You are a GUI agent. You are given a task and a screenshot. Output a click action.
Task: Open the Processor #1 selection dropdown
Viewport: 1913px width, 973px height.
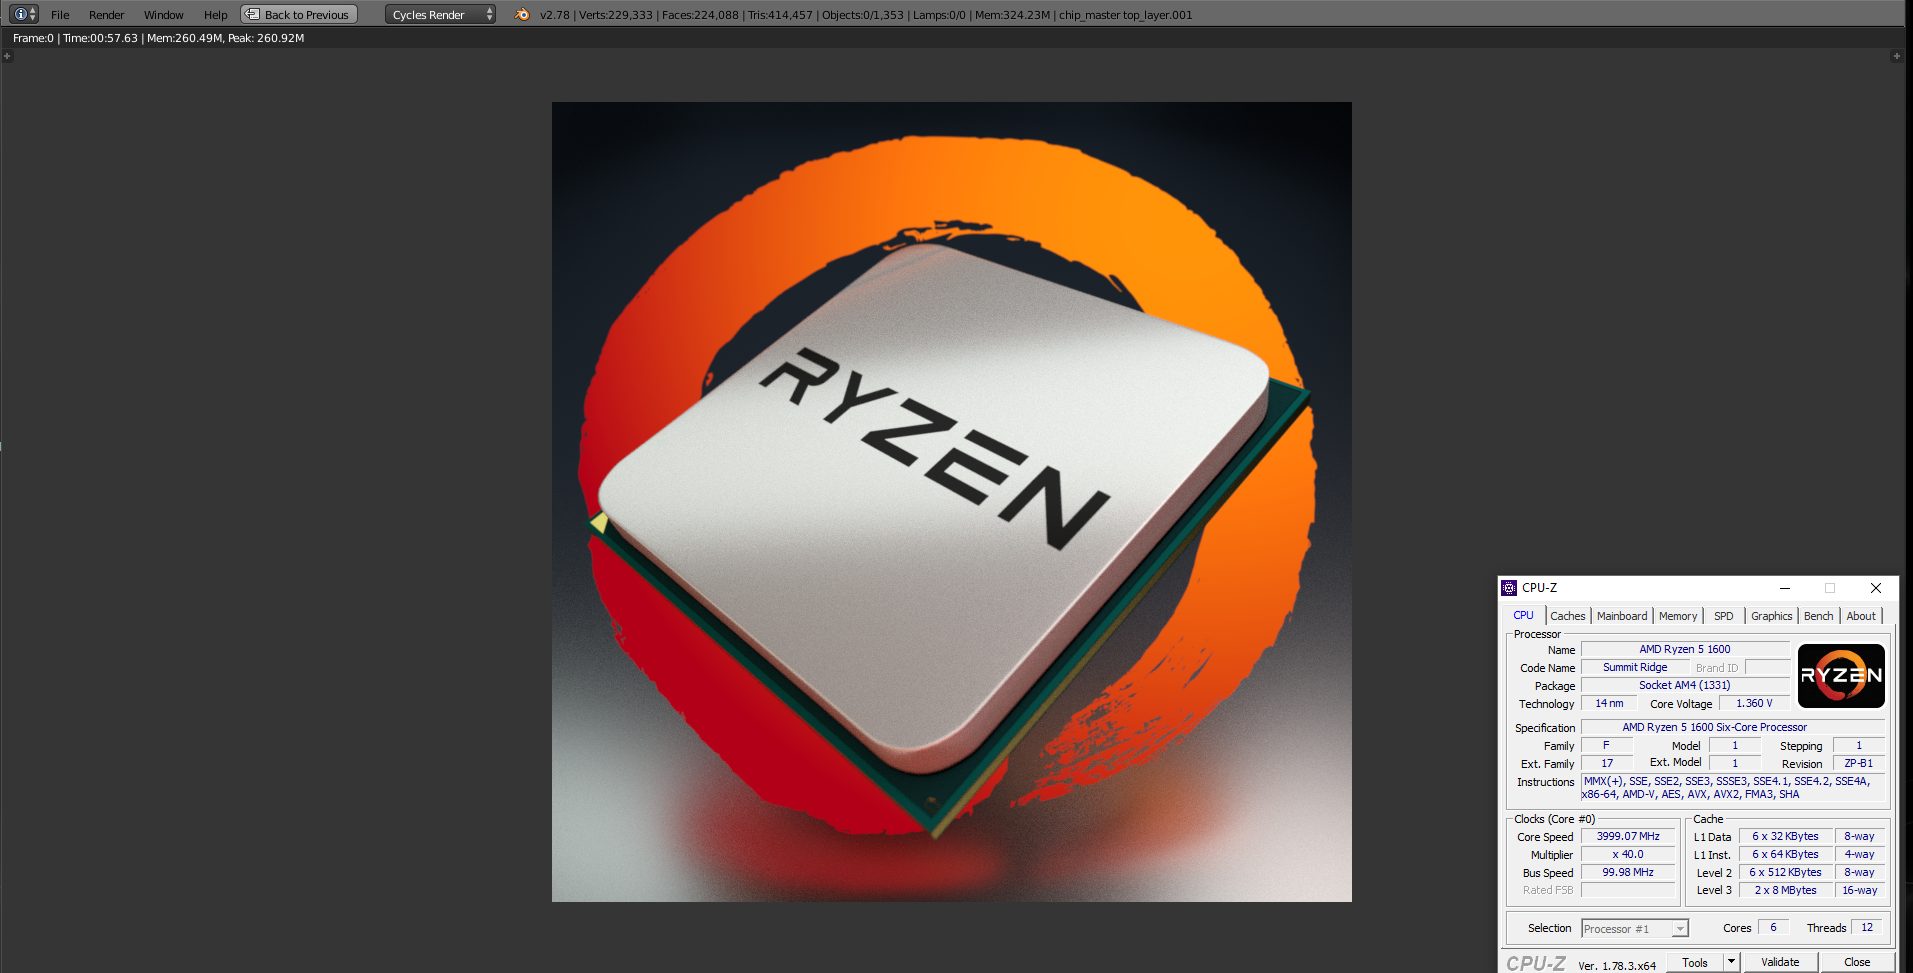pos(1635,929)
